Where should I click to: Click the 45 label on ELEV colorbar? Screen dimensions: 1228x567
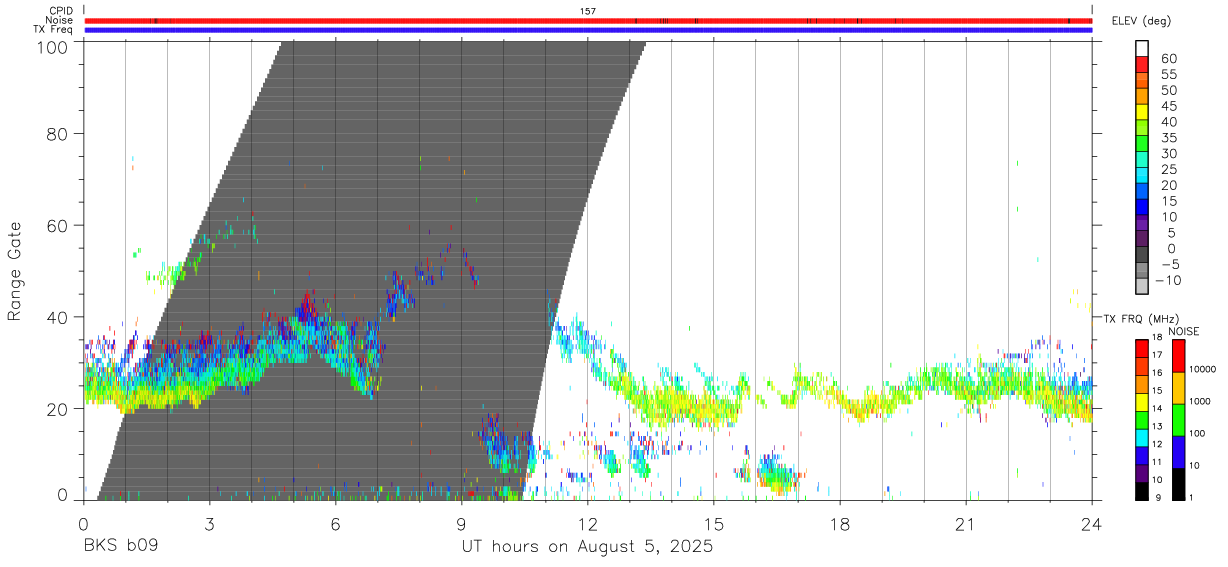(x=1168, y=105)
